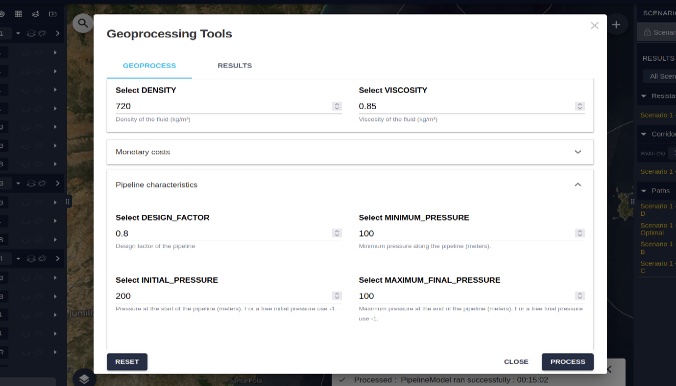The image size is (676, 386).
Task: Click the 'Select VISCOSITY' label
Action: (393, 90)
